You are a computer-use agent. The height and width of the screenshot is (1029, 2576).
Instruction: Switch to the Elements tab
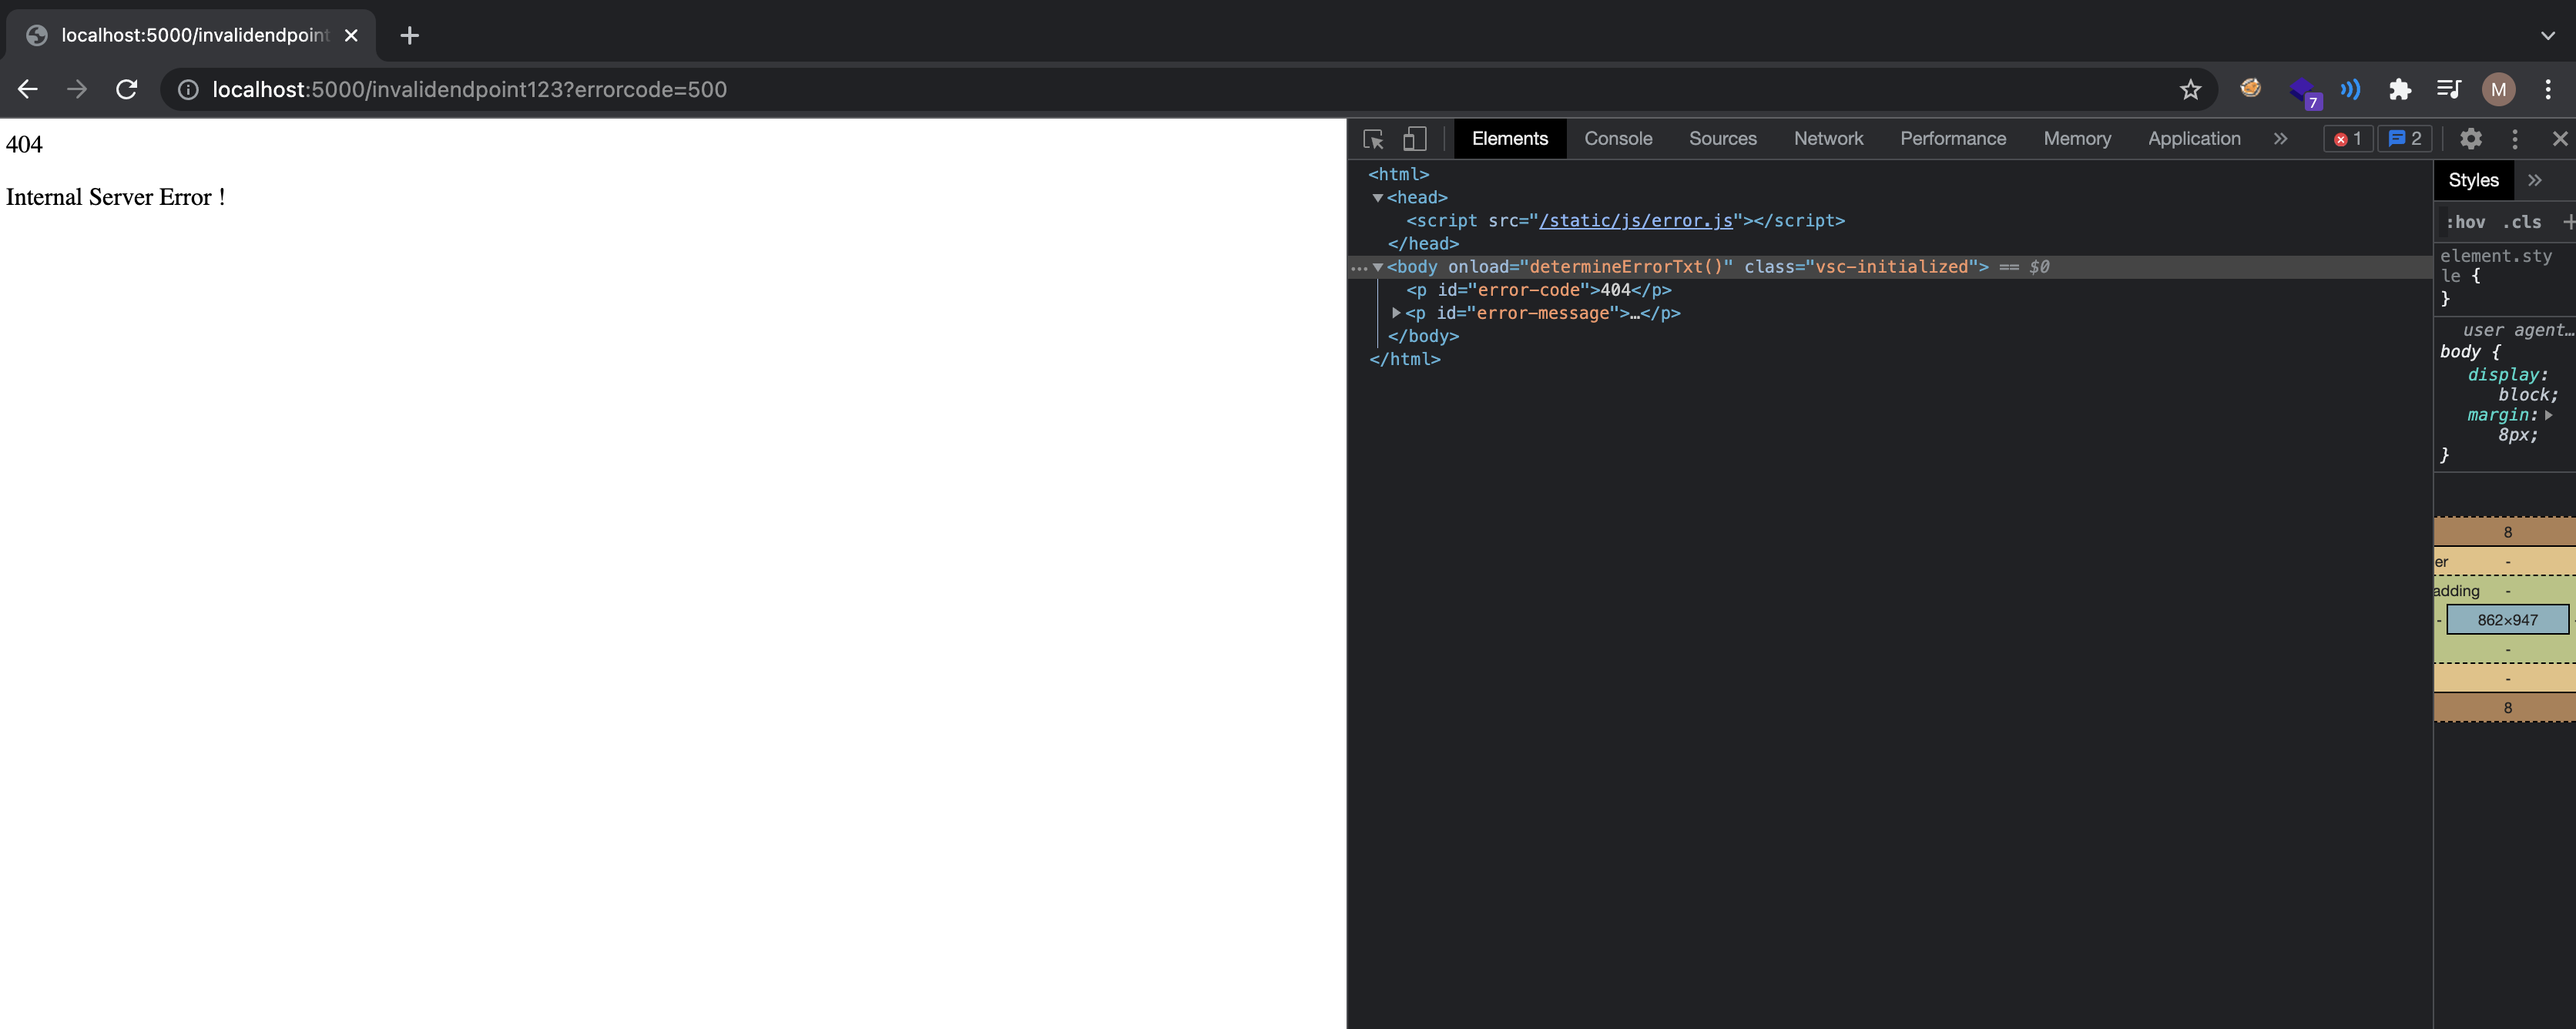[x=1509, y=139]
